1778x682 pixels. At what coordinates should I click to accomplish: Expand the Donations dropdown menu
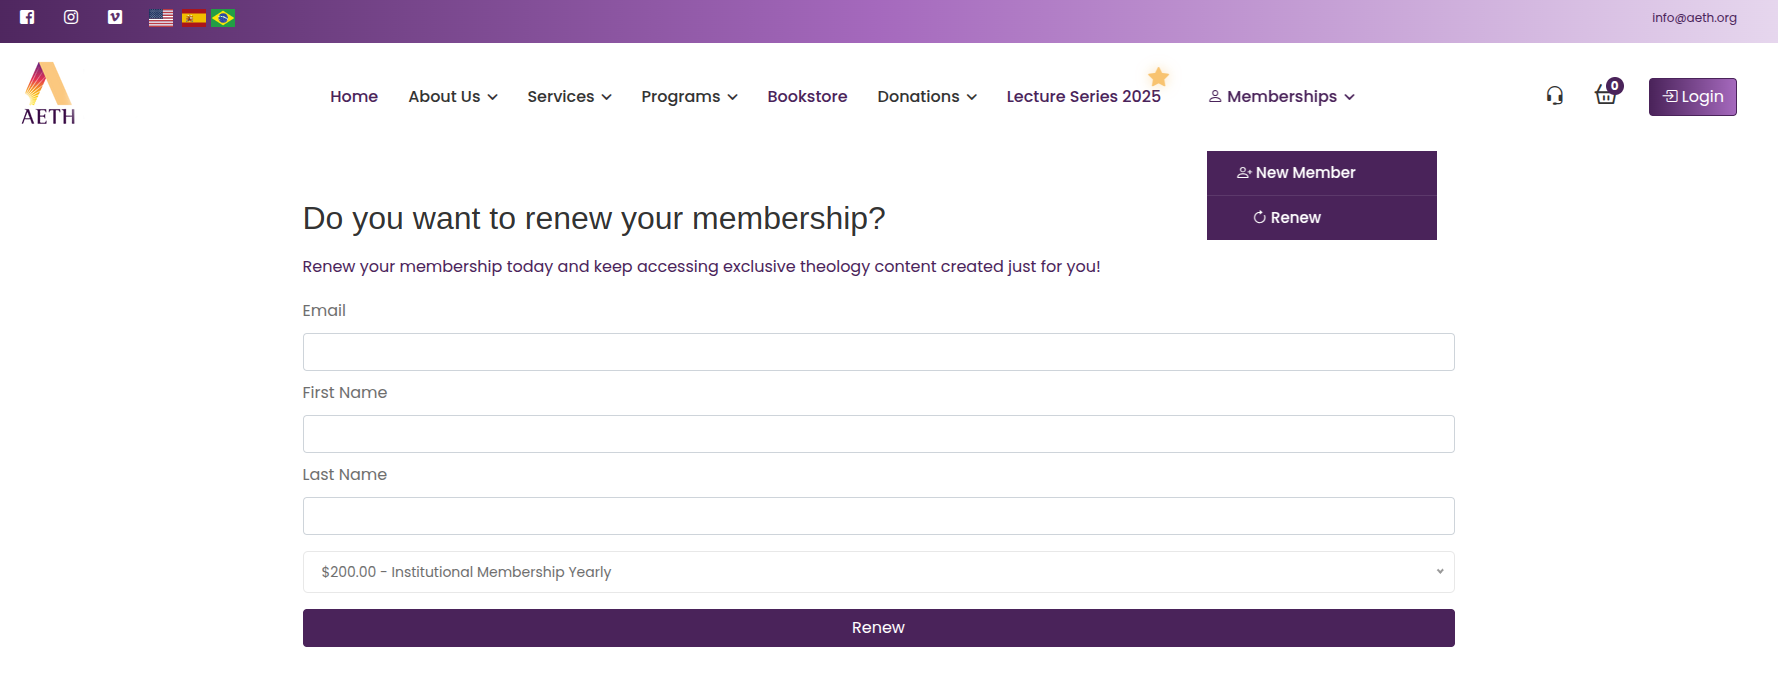[927, 97]
